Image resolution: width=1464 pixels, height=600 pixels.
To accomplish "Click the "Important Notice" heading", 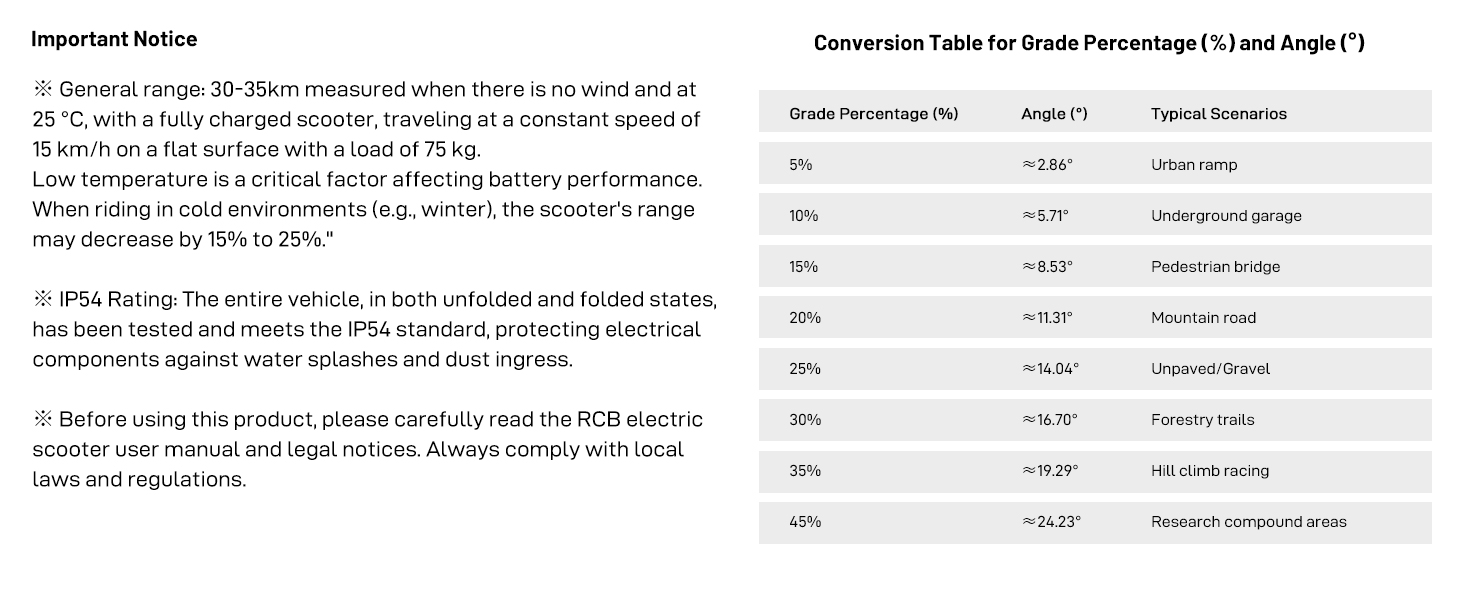I will click(x=114, y=39).
